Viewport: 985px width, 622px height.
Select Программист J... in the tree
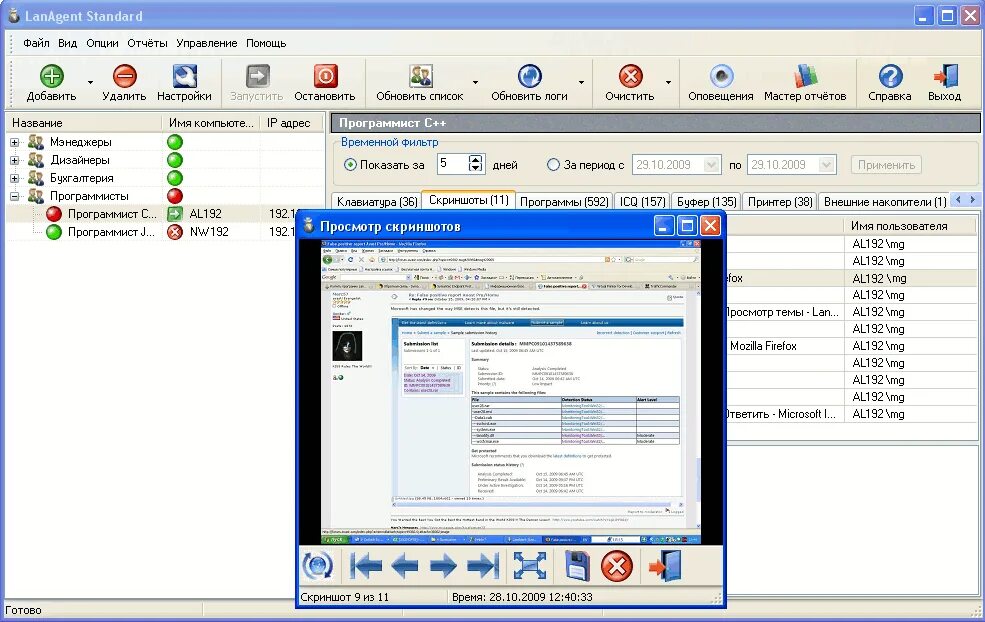point(111,232)
